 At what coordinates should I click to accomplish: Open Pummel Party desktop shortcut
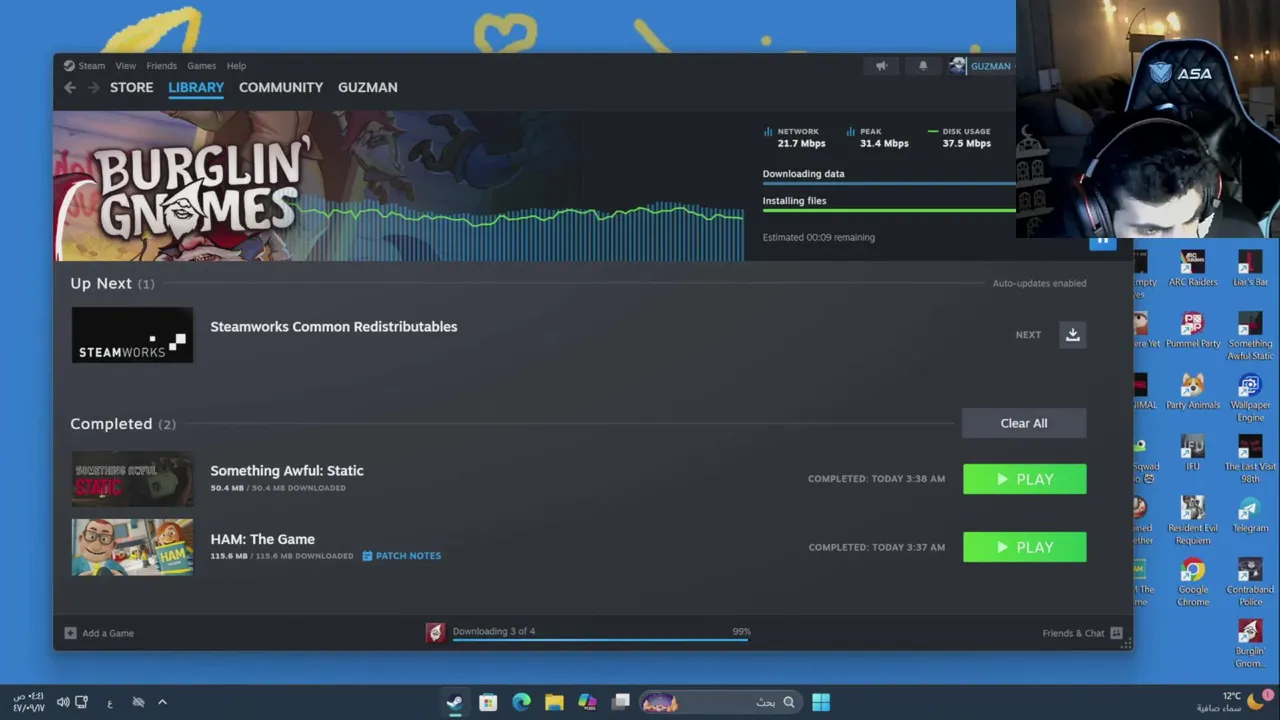click(x=1193, y=331)
